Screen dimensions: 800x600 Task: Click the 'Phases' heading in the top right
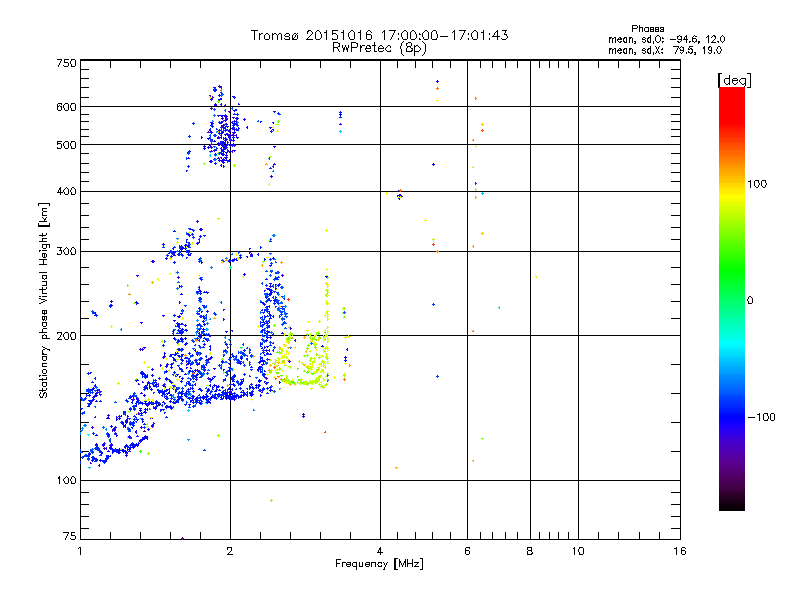click(647, 29)
